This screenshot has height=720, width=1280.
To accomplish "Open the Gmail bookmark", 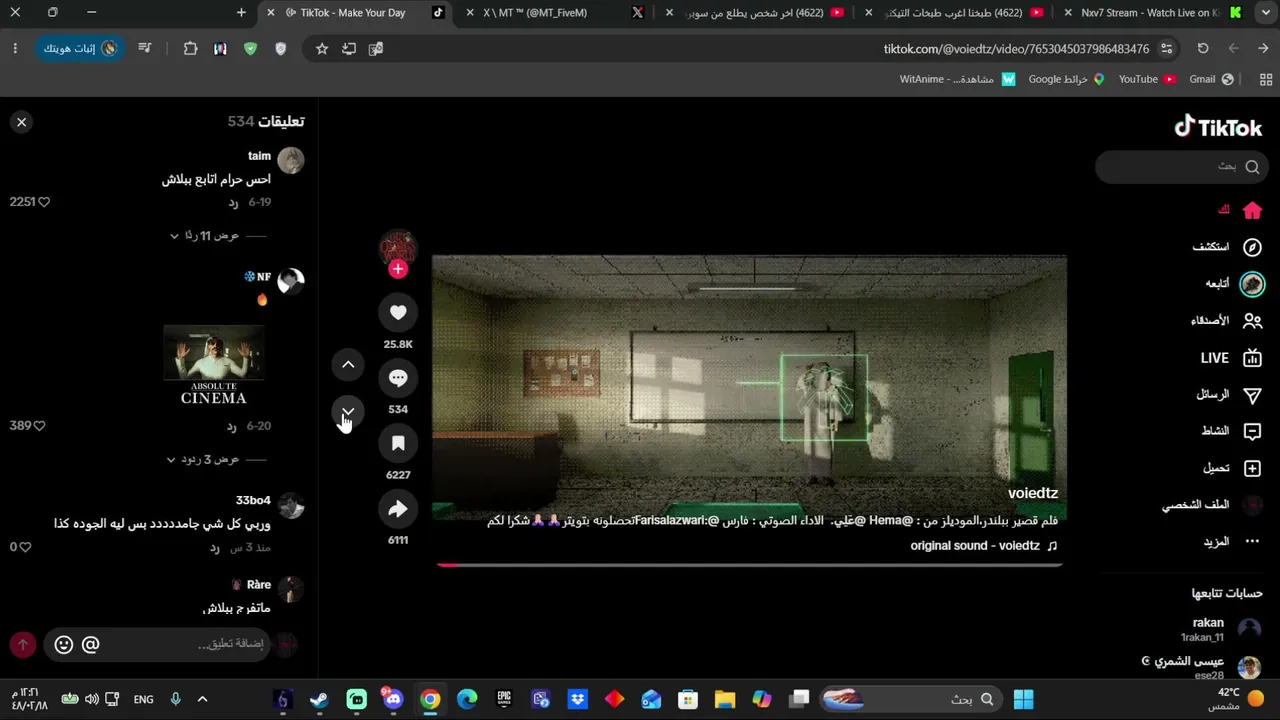I will pos(1211,79).
